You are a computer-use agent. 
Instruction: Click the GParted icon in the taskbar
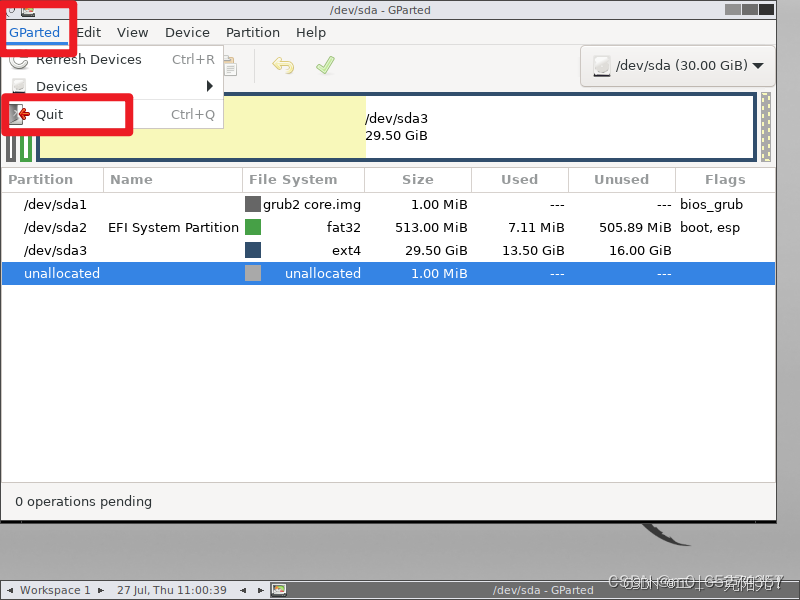click(279, 590)
